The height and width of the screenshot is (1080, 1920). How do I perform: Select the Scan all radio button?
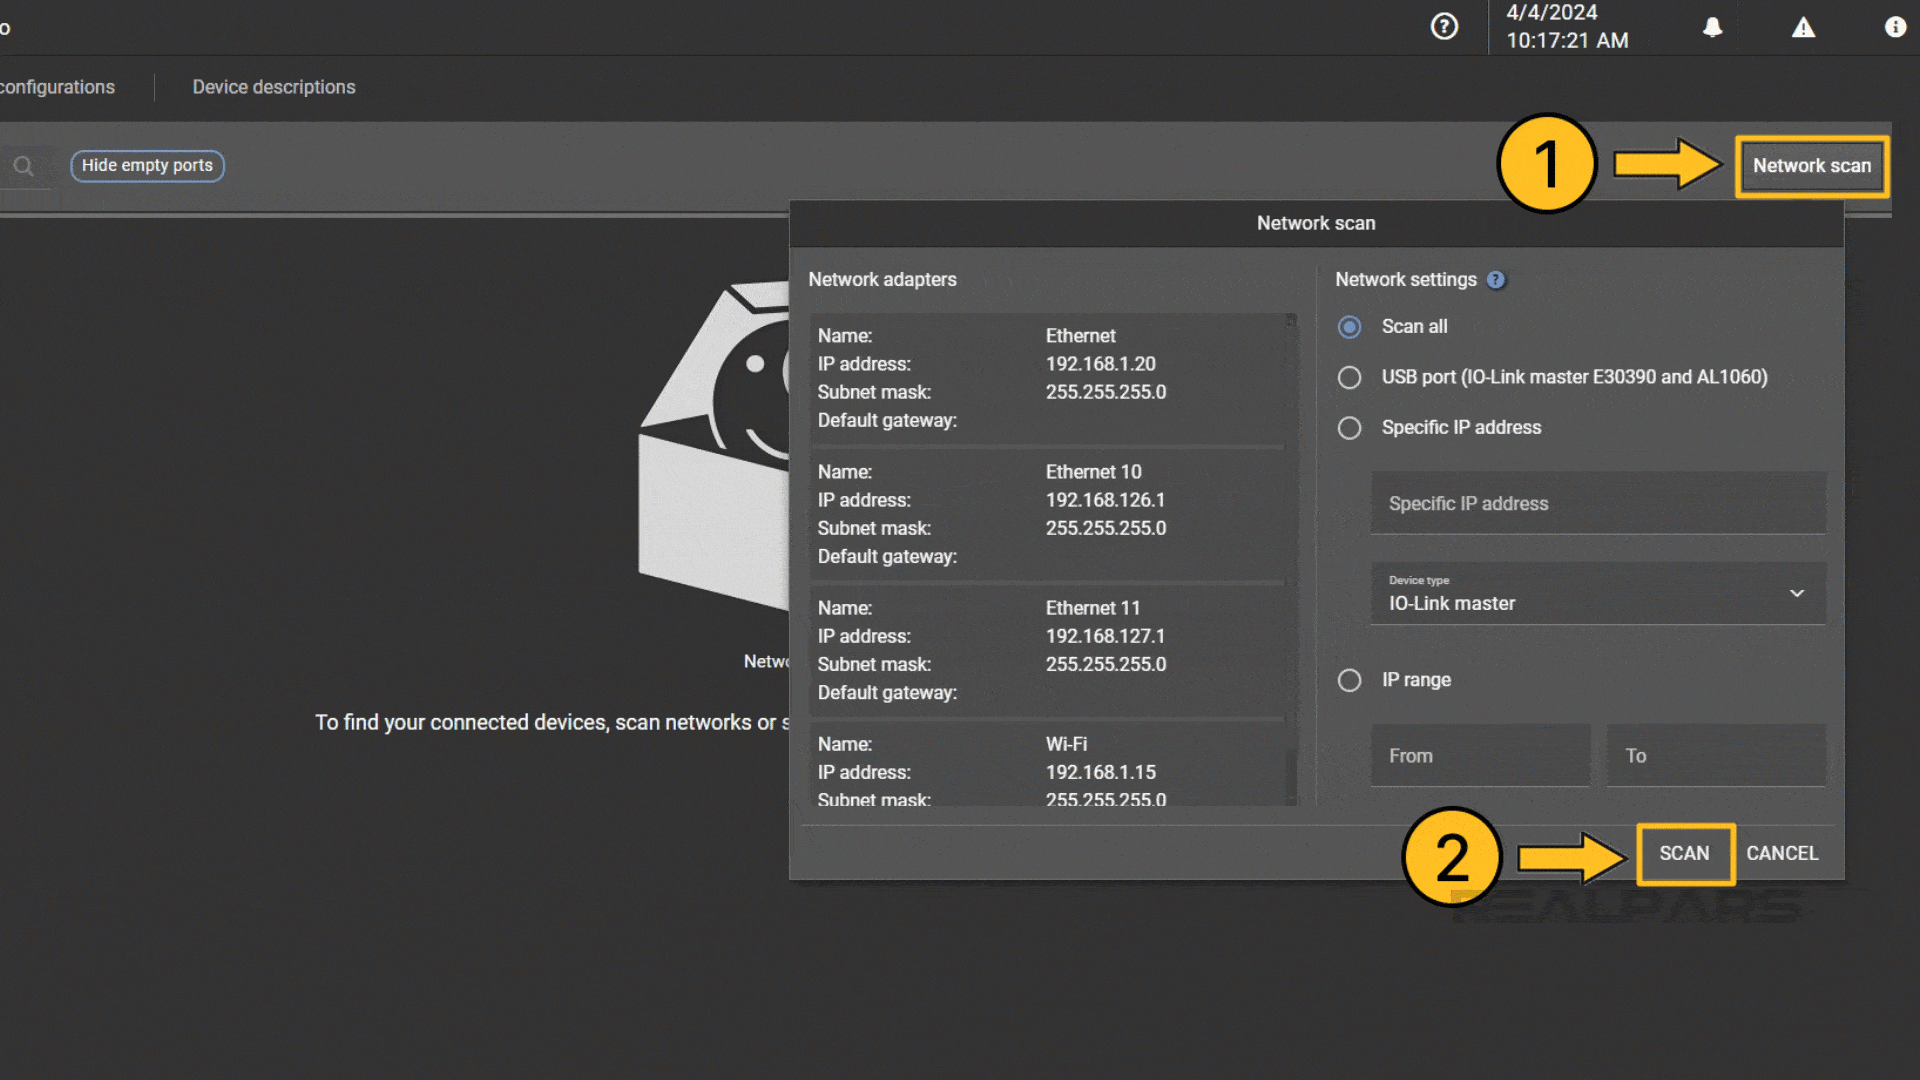click(x=1349, y=327)
